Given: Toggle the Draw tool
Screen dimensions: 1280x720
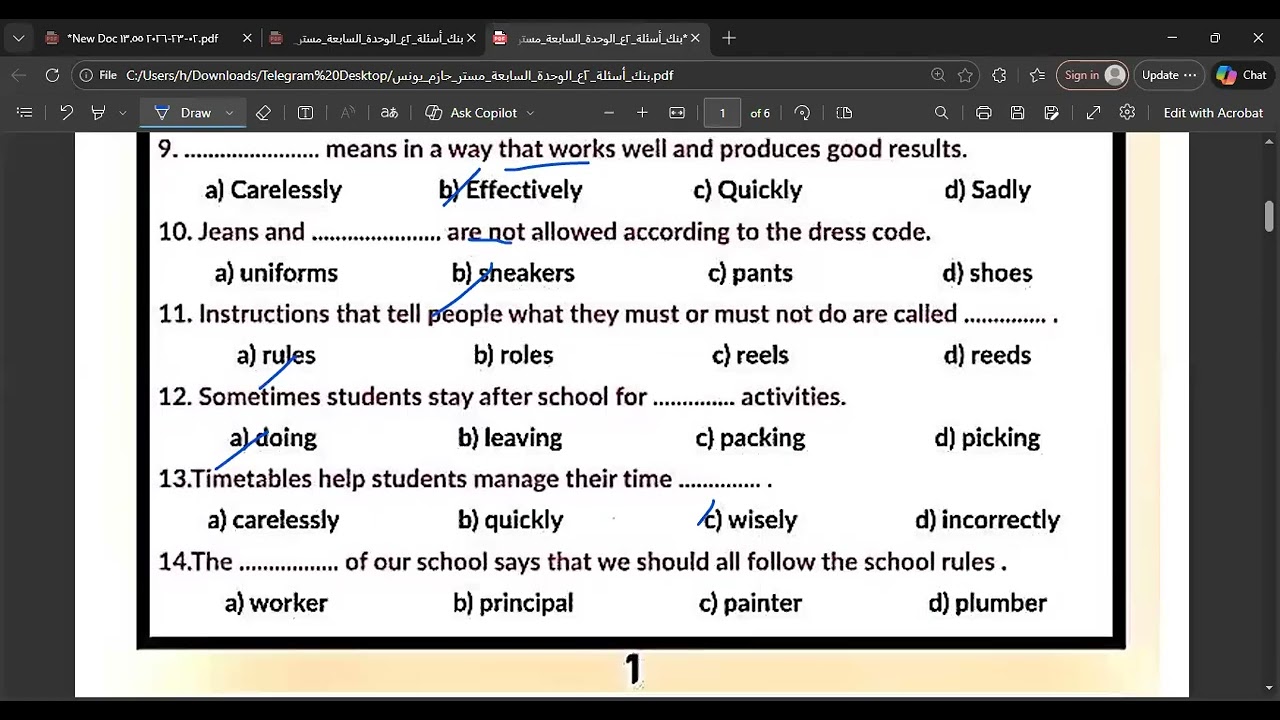Looking at the screenshot, I should (x=184, y=113).
